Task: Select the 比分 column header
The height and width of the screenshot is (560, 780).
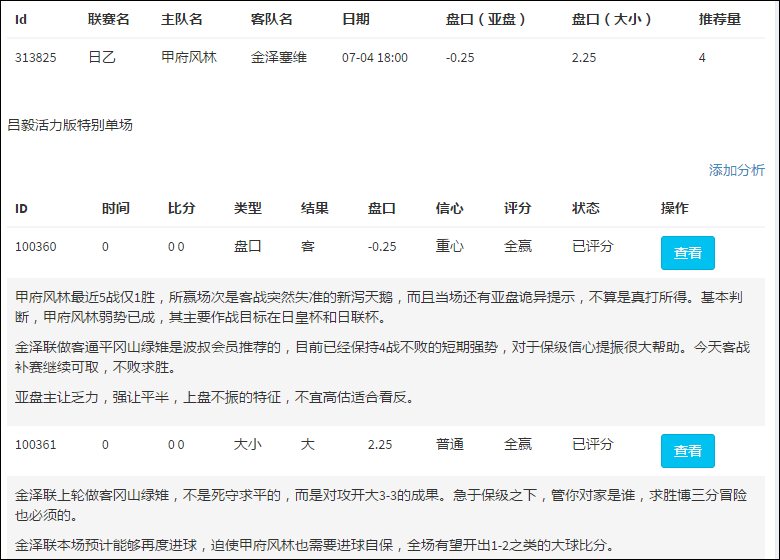Action: [x=181, y=208]
